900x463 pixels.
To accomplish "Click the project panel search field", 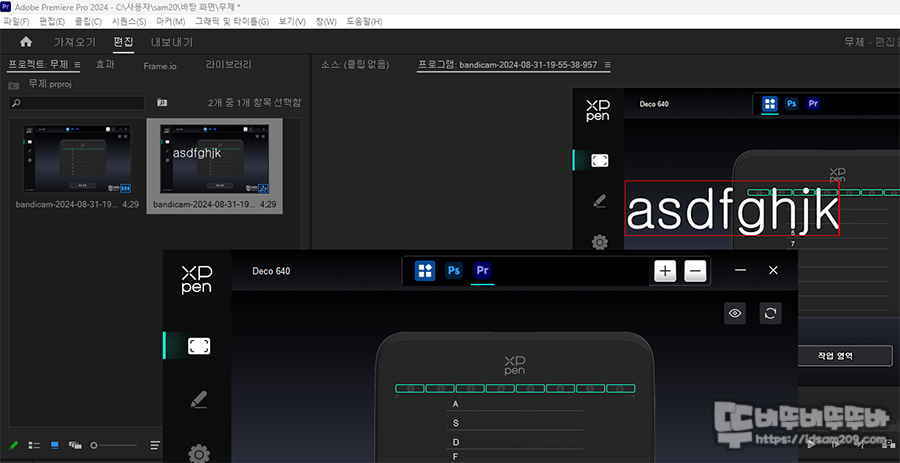I will (77, 103).
